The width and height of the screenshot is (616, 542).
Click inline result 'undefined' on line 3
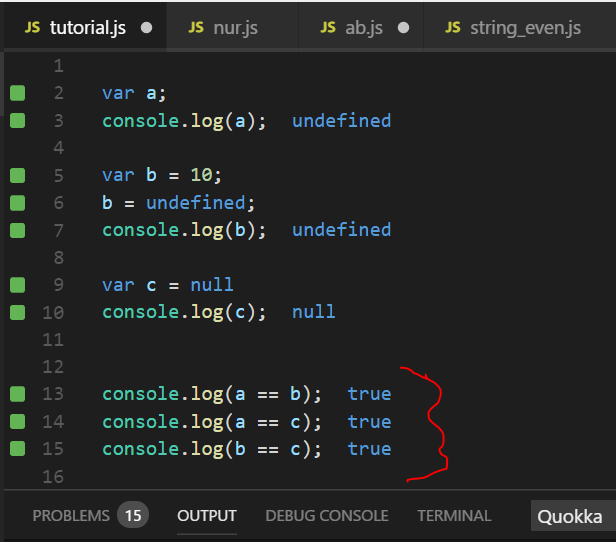[341, 121]
